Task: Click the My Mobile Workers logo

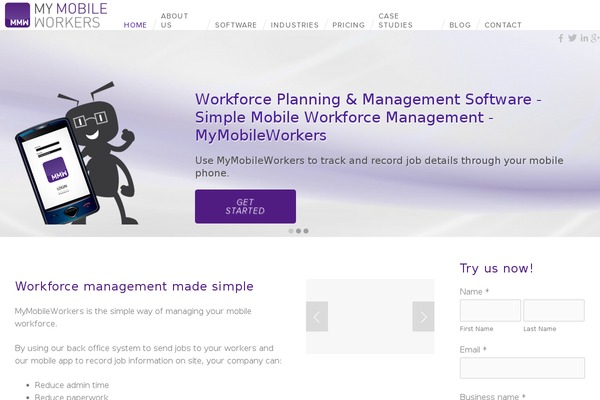Action: tap(56, 15)
